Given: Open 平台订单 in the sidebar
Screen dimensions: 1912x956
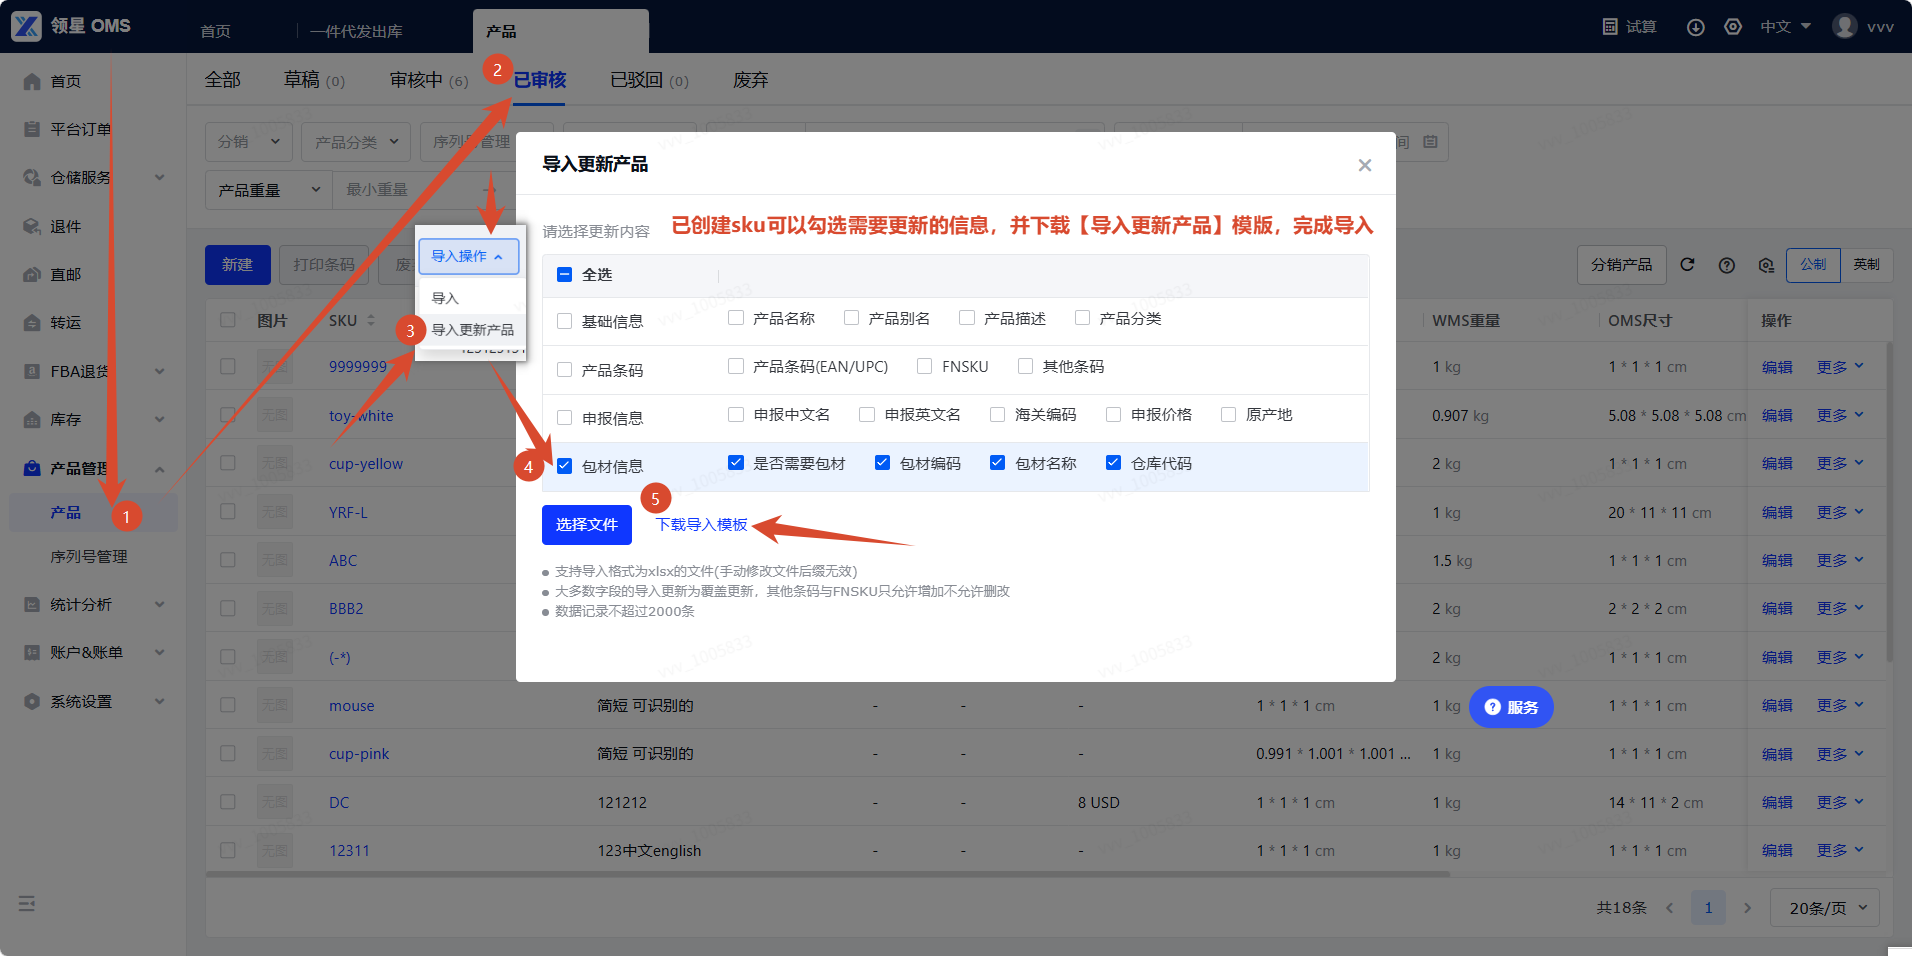Looking at the screenshot, I should 80,129.
